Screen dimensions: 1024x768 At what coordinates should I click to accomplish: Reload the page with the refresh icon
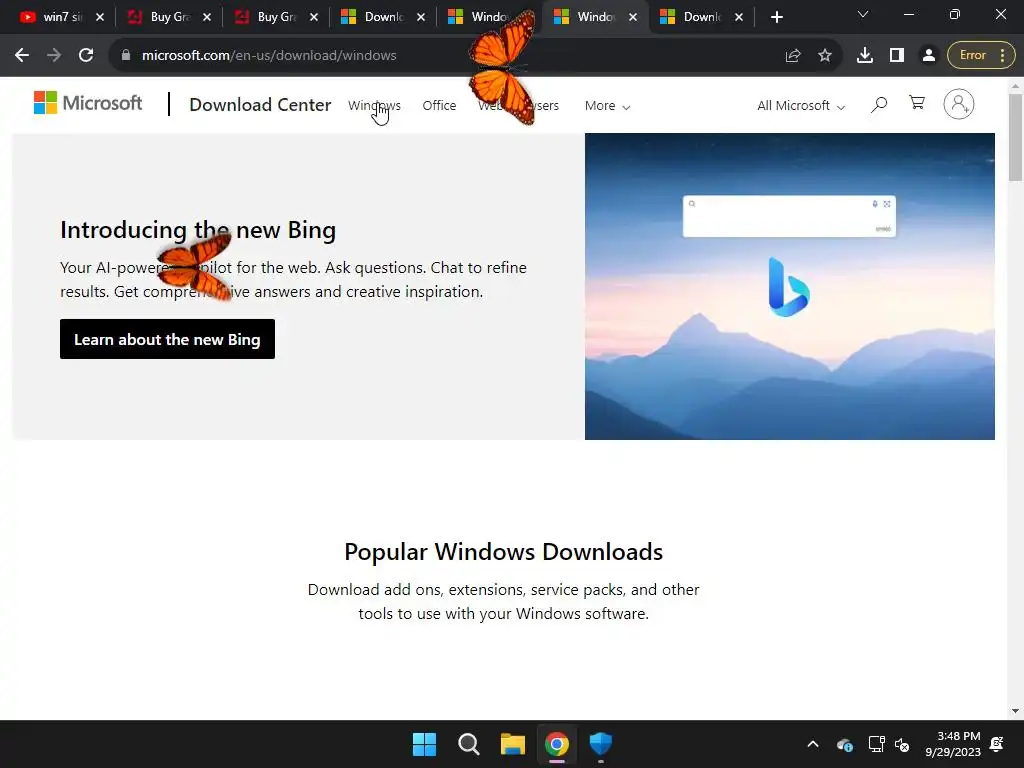86,56
